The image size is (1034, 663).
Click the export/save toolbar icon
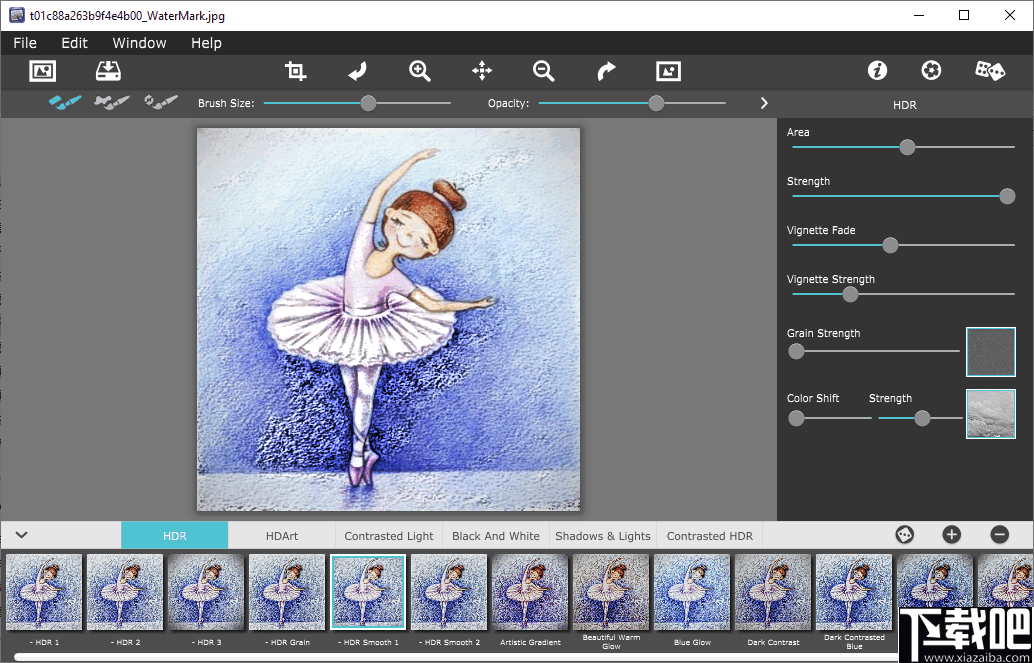(108, 70)
